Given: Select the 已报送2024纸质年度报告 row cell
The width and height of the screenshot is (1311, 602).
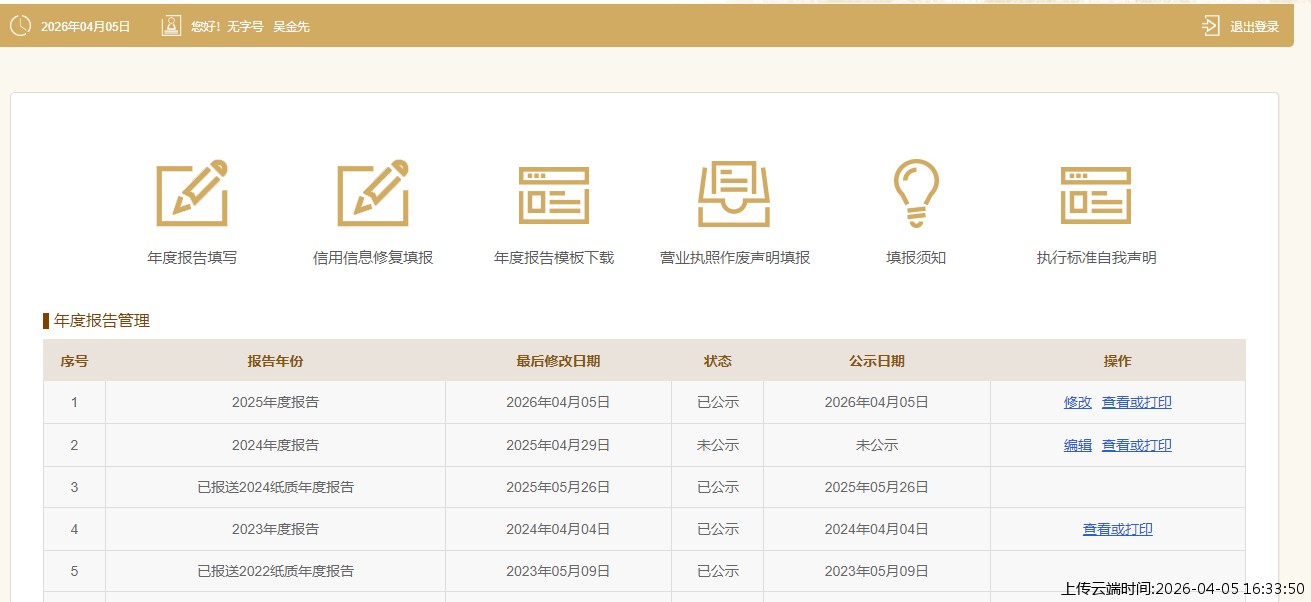Looking at the screenshot, I should [275, 488].
